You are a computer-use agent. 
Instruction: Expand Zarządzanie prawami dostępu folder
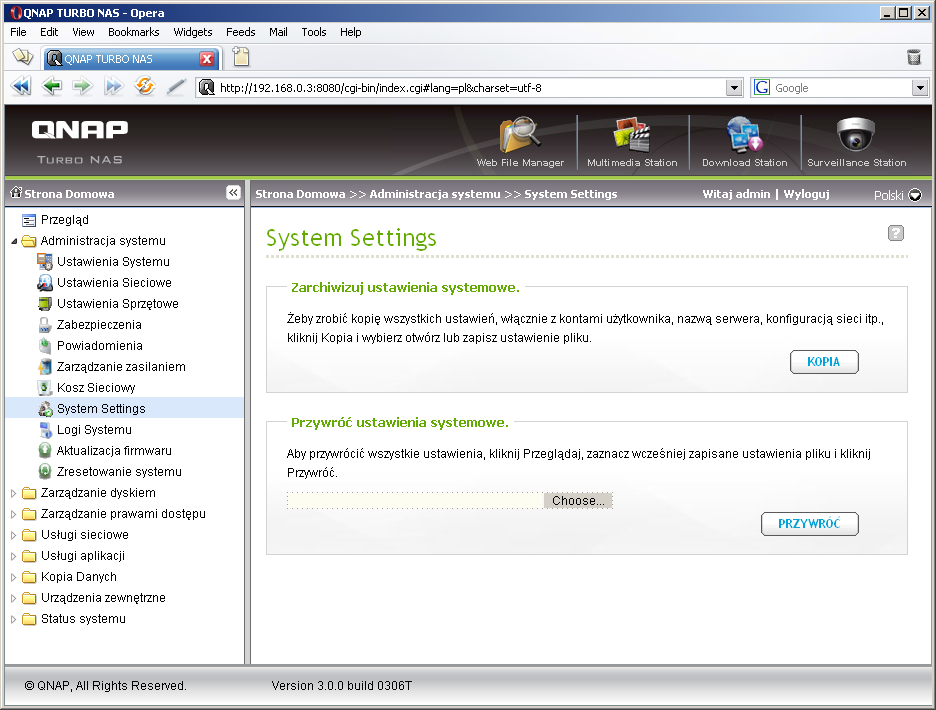(x=13, y=514)
